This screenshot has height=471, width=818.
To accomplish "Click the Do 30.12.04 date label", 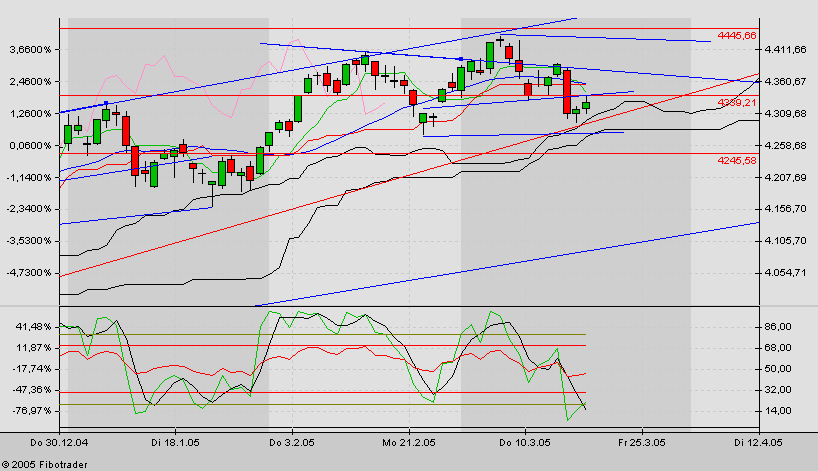I will [x=59, y=443].
